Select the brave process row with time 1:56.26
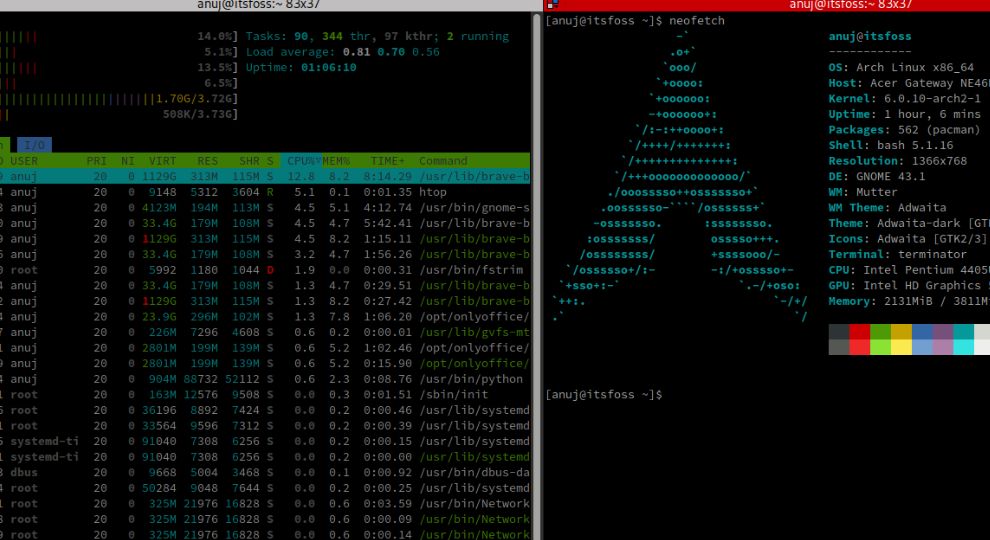This screenshot has width=990, height=540. click(x=265, y=255)
